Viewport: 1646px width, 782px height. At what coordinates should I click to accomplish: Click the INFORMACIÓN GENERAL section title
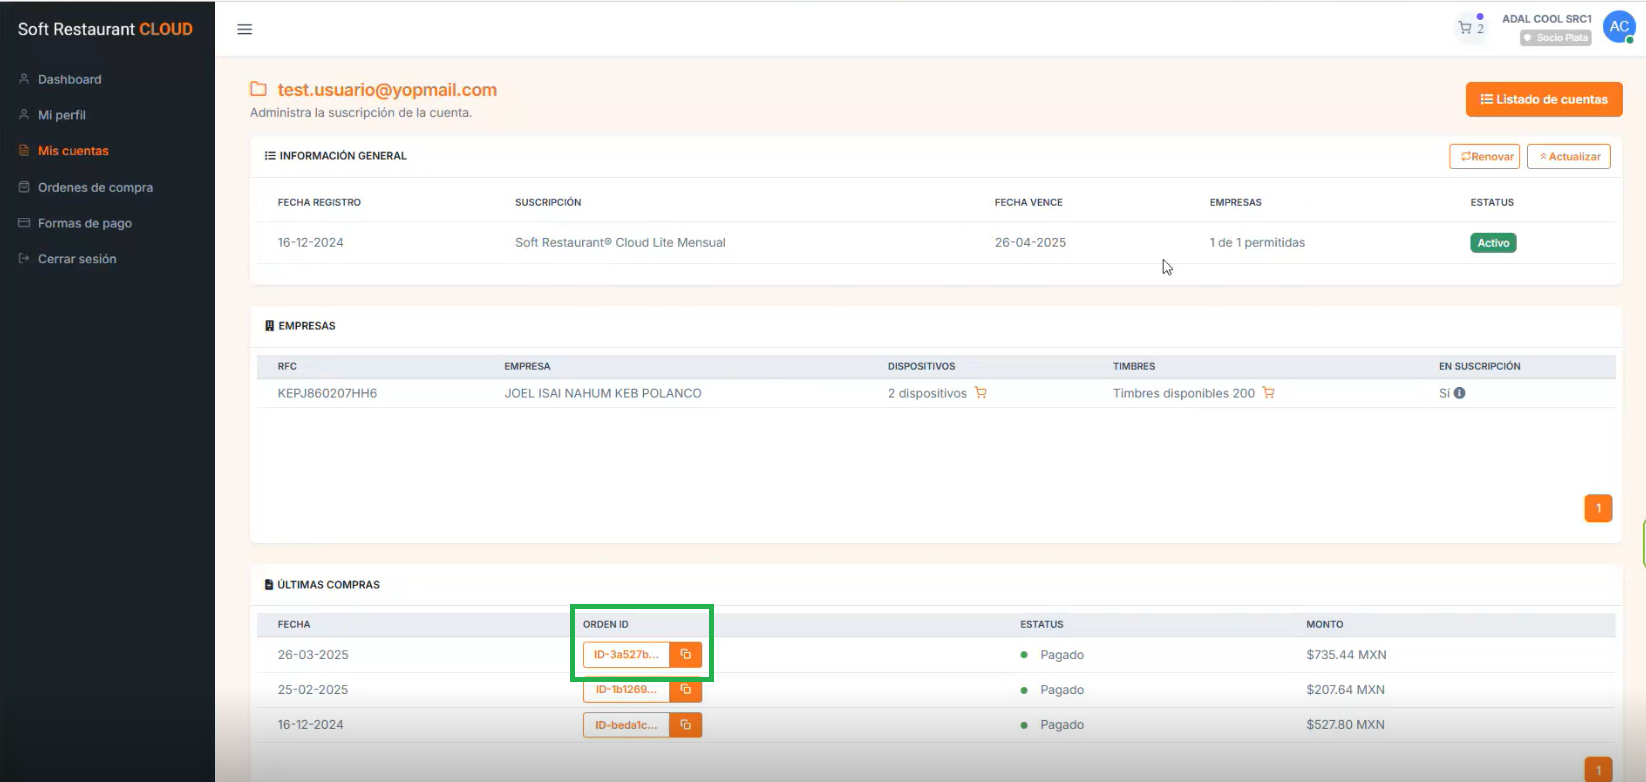pyautogui.click(x=343, y=156)
